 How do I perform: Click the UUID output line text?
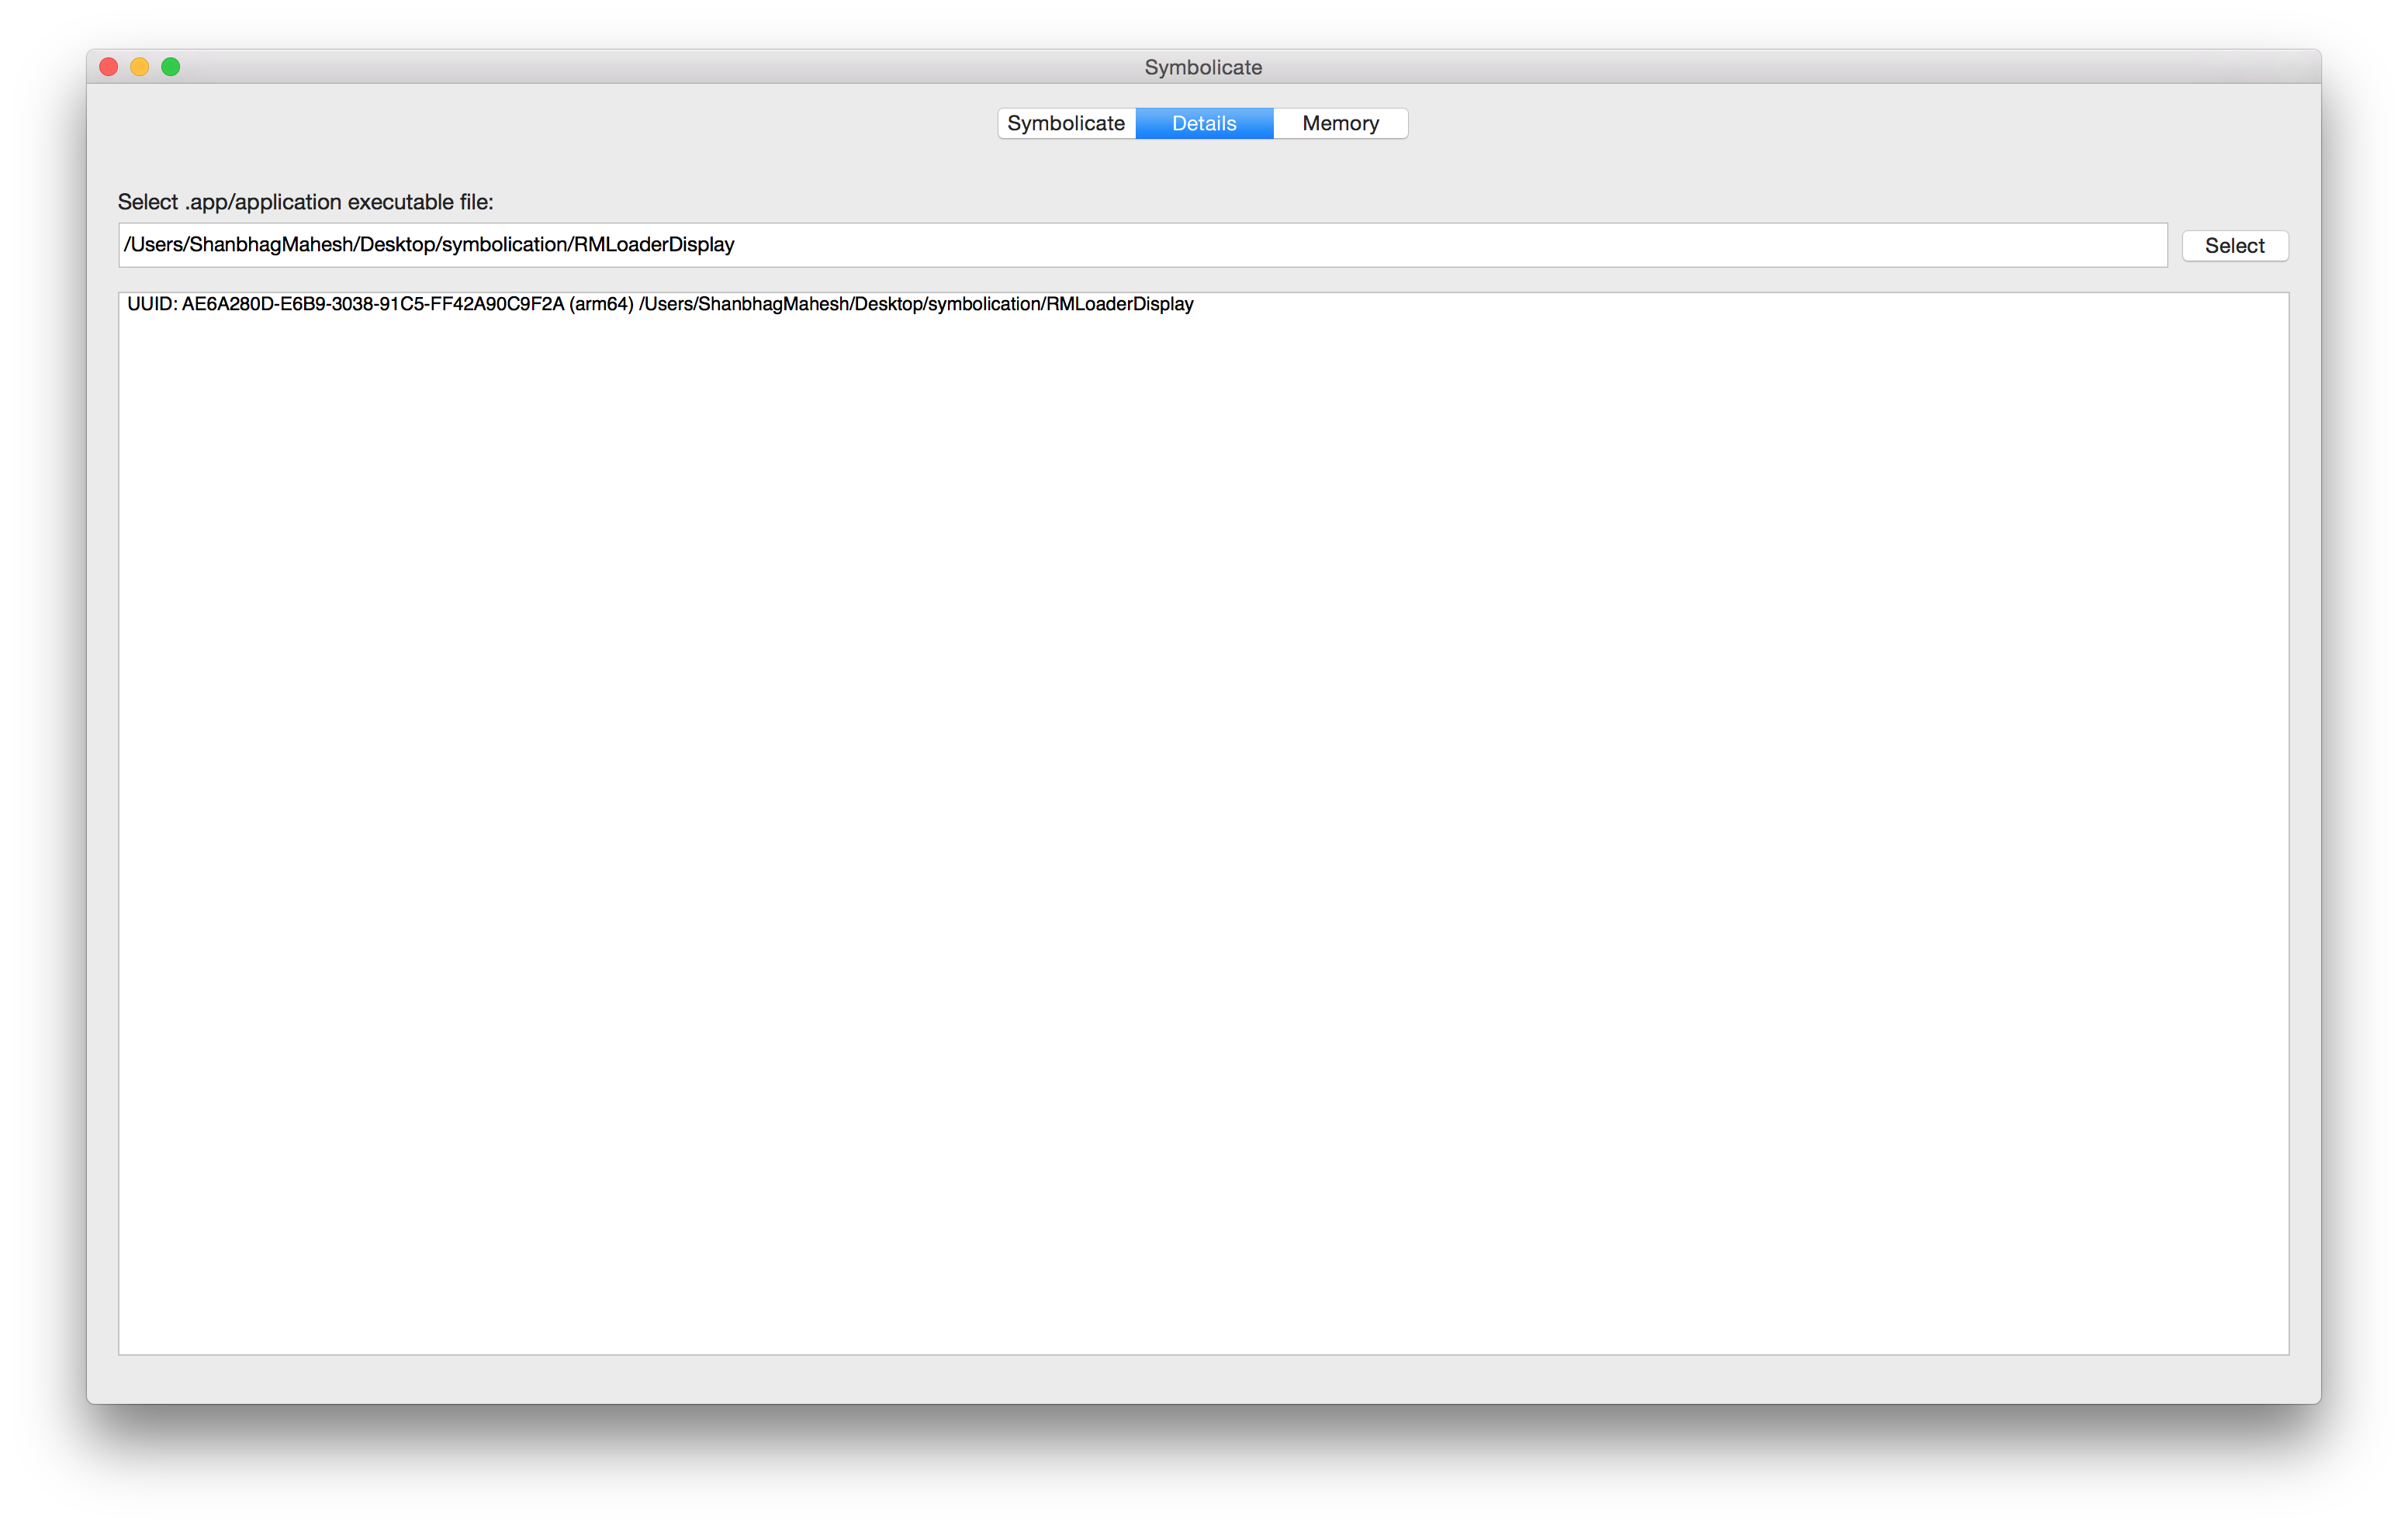tap(660, 304)
